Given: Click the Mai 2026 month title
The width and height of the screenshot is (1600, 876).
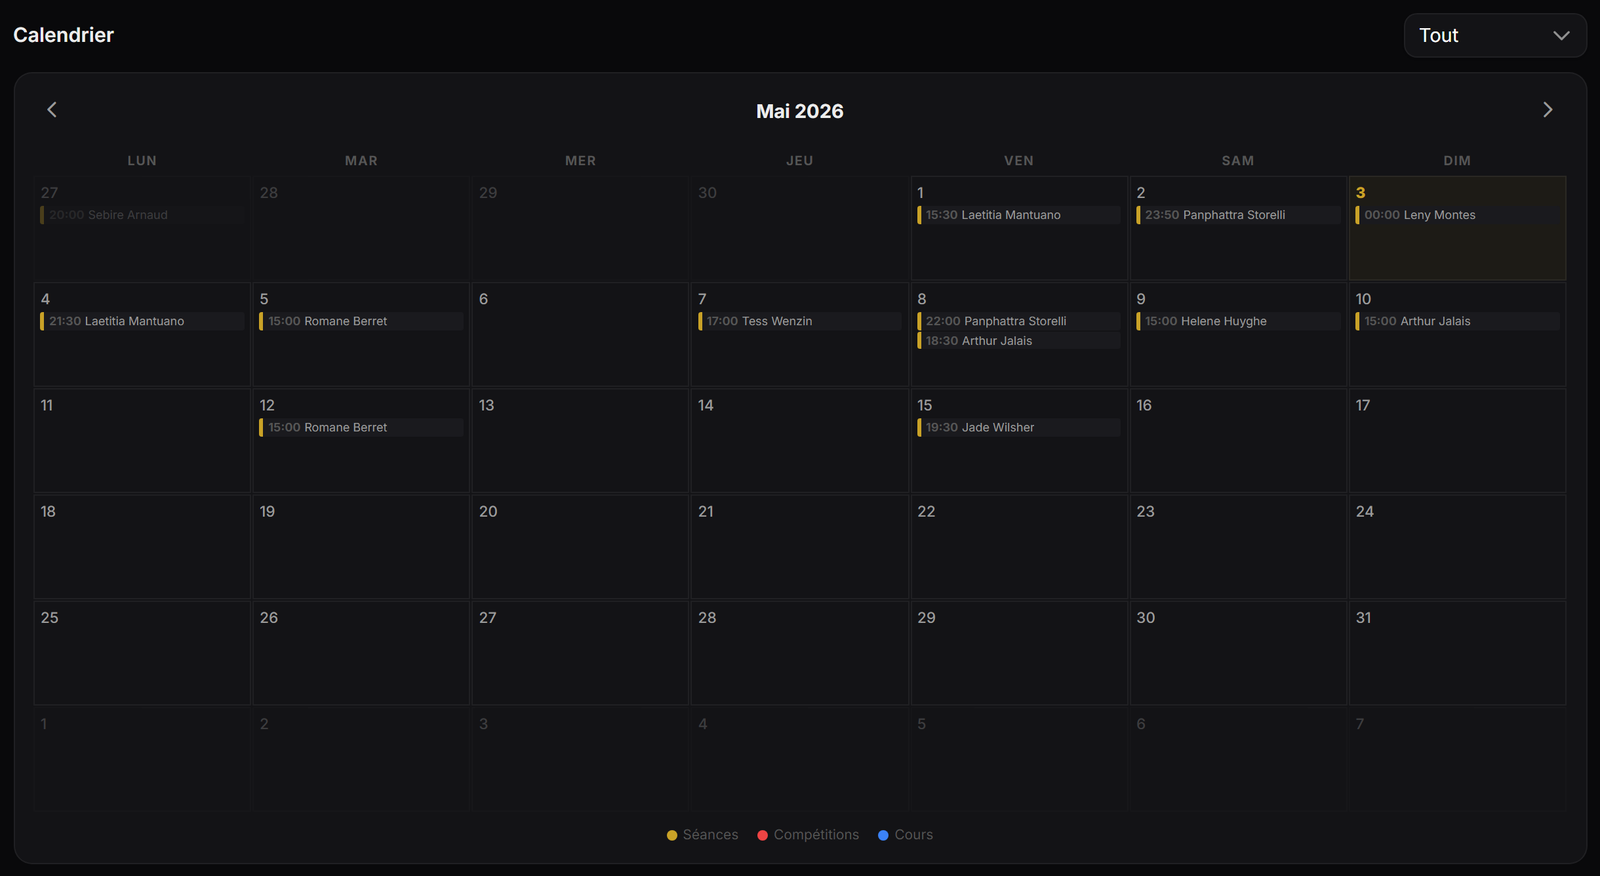Looking at the screenshot, I should tap(800, 111).
